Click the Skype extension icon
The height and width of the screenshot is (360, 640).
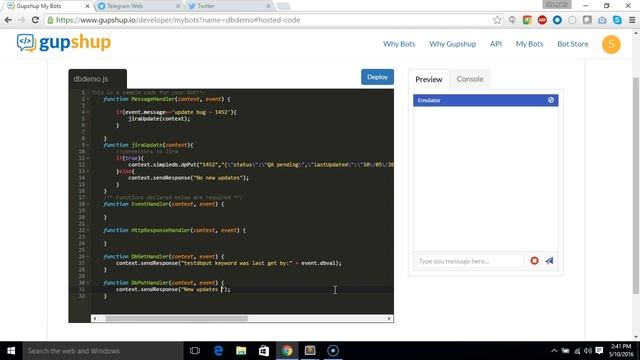[x=617, y=20]
